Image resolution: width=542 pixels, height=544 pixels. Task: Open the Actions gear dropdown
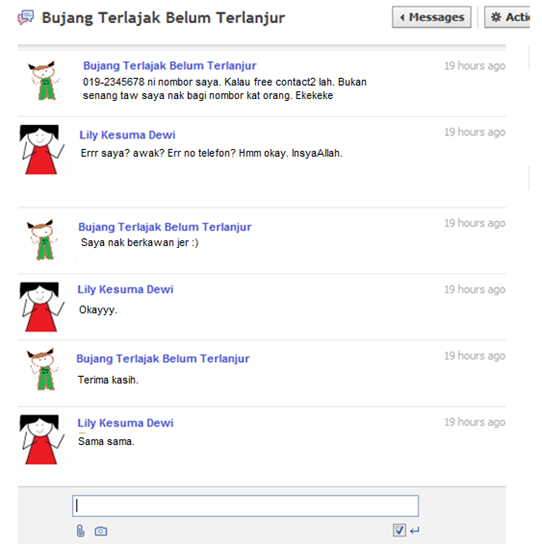tap(508, 17)
